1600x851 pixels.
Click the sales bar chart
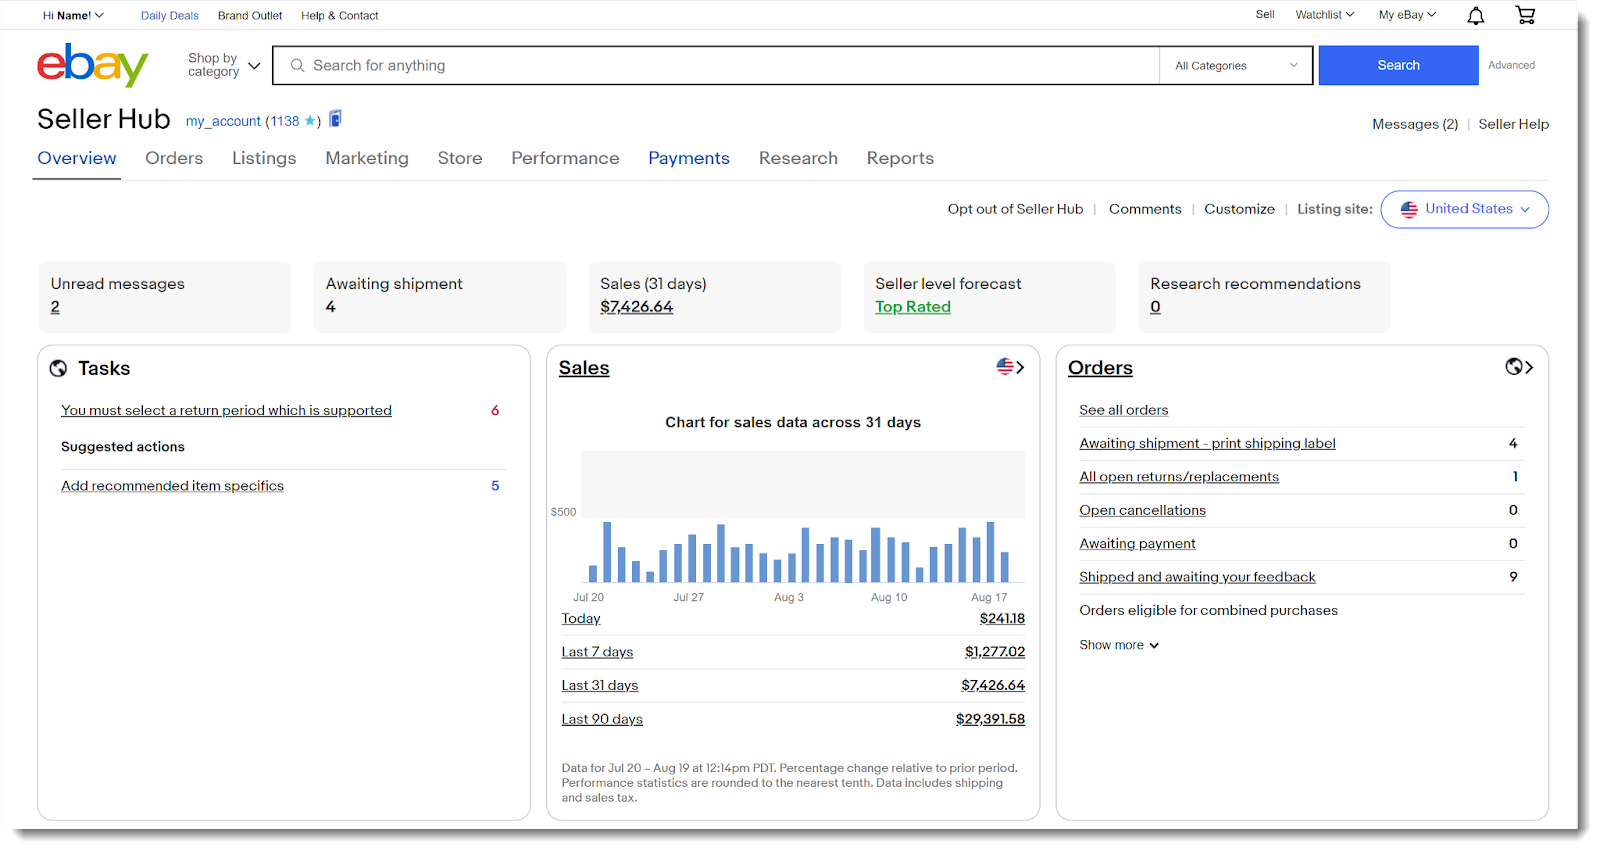[803, 517]
